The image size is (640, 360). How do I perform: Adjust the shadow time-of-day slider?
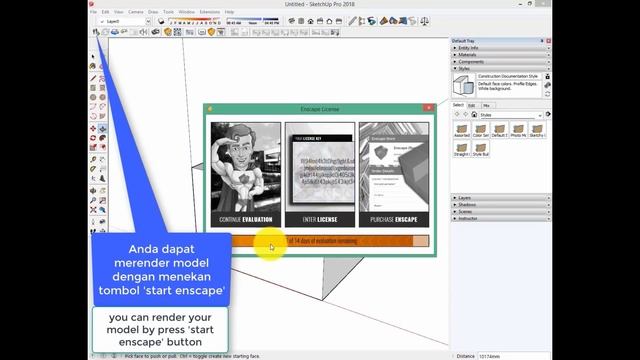[253, 21]
